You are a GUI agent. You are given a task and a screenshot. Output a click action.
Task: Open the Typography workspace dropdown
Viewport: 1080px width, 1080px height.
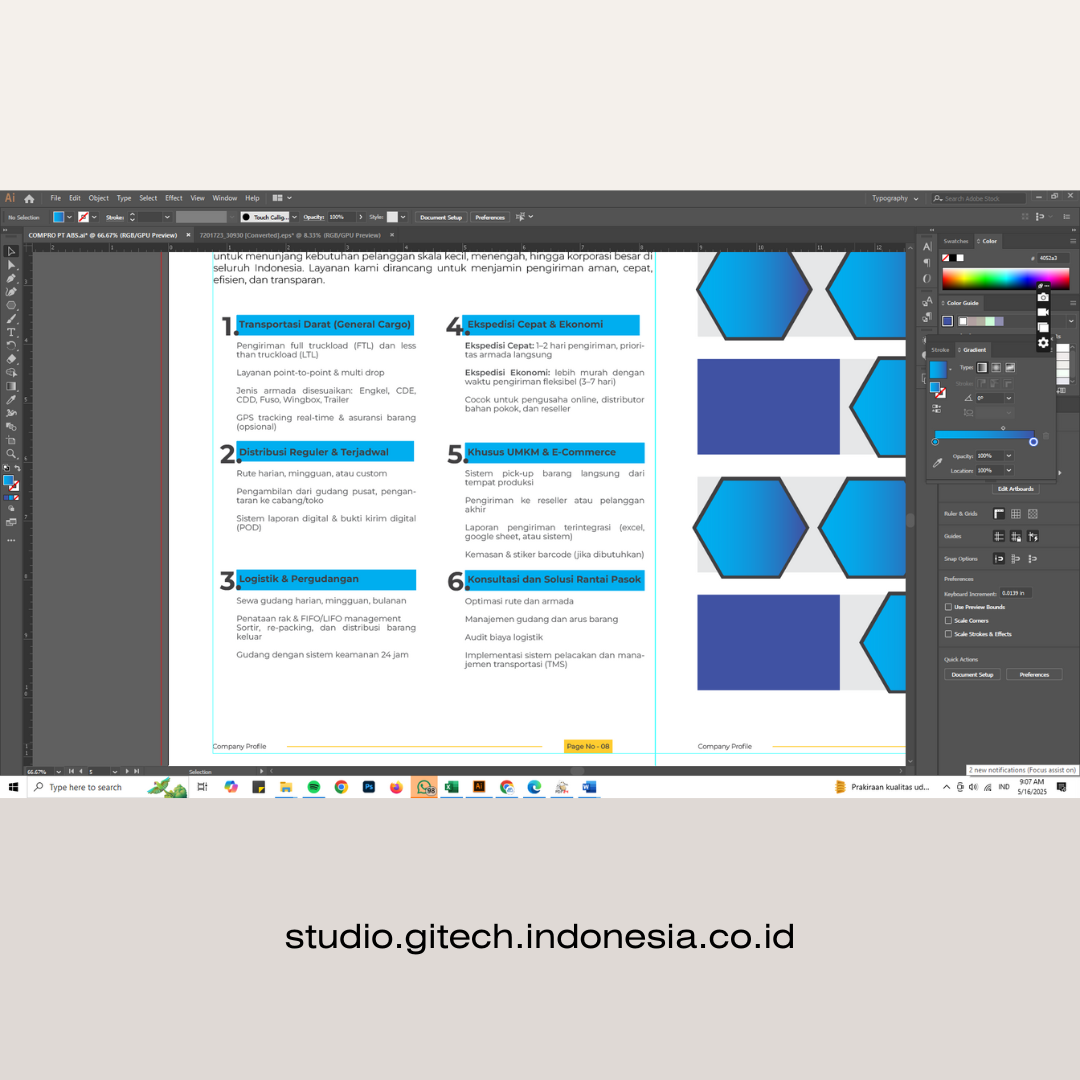coord(894,198)
